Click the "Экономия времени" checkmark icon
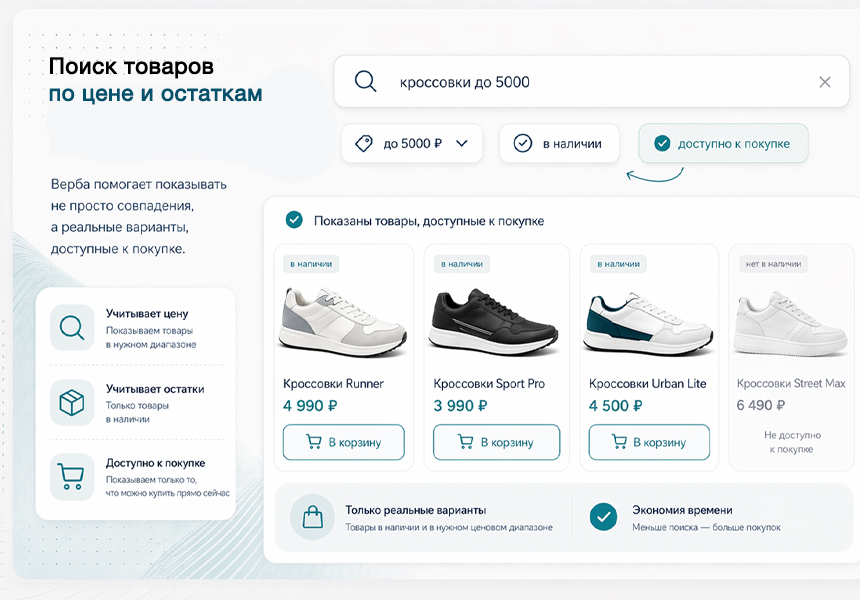Image resolution: width=860 pixels, height=600 pixels. (x=603, y=517)
